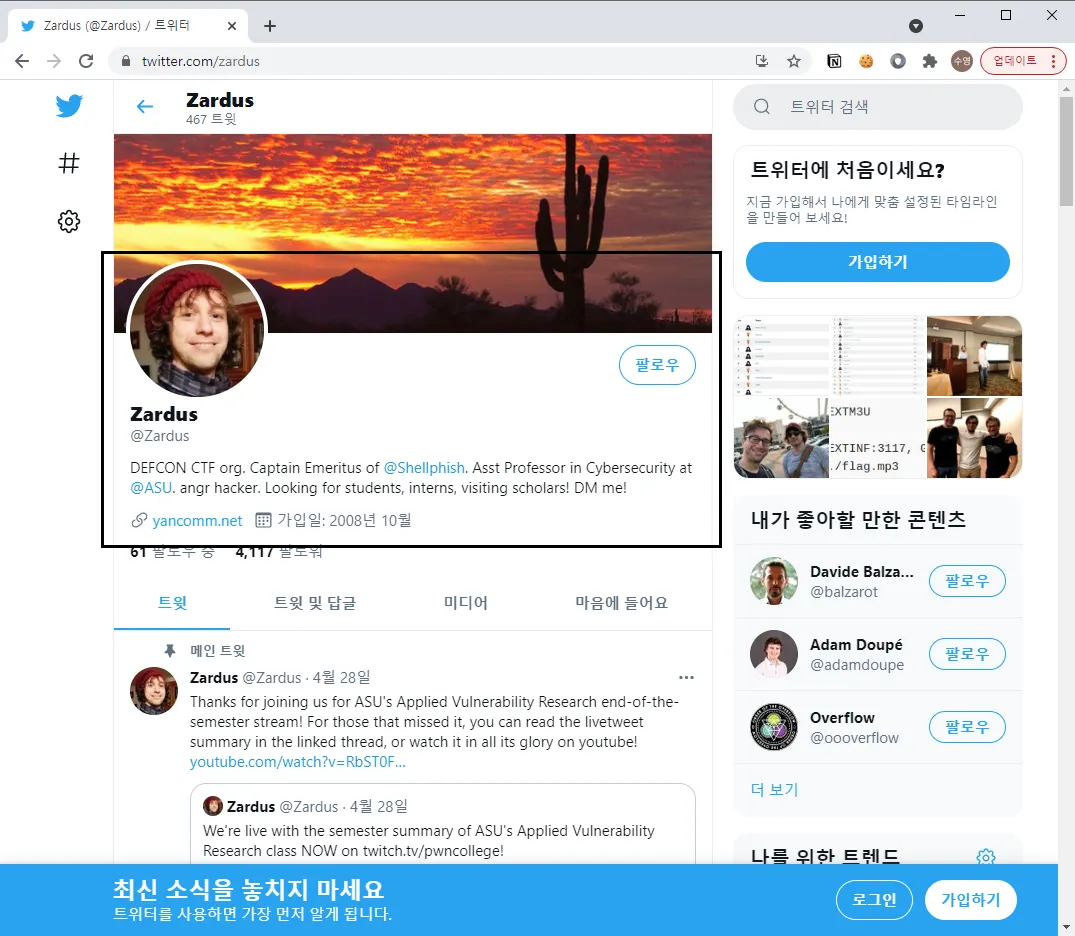Click the white 가입하기 button in bottom banner
Screen dimensions: 1075x936
pyautogui.click(x=970, y=900)
